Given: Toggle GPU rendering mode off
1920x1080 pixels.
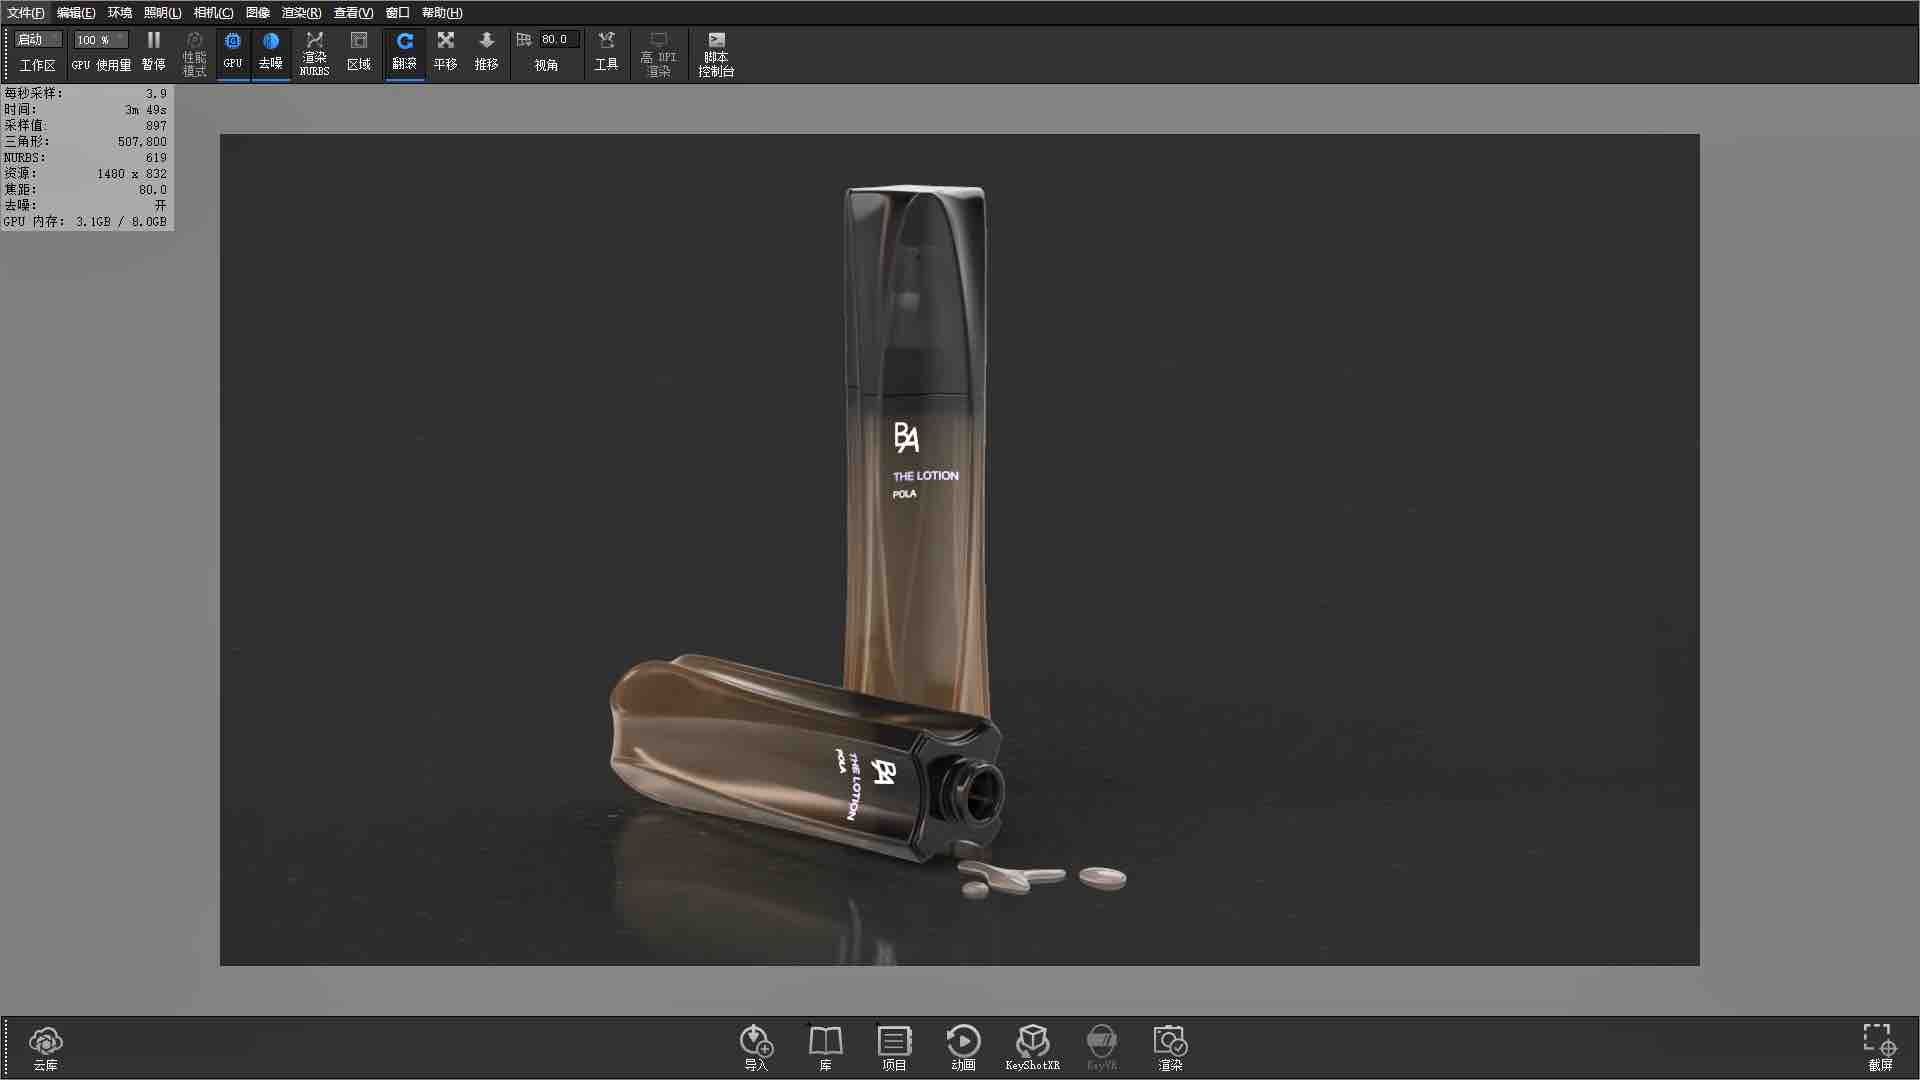Looking at the screenshot, I should [x=232, y=52].
